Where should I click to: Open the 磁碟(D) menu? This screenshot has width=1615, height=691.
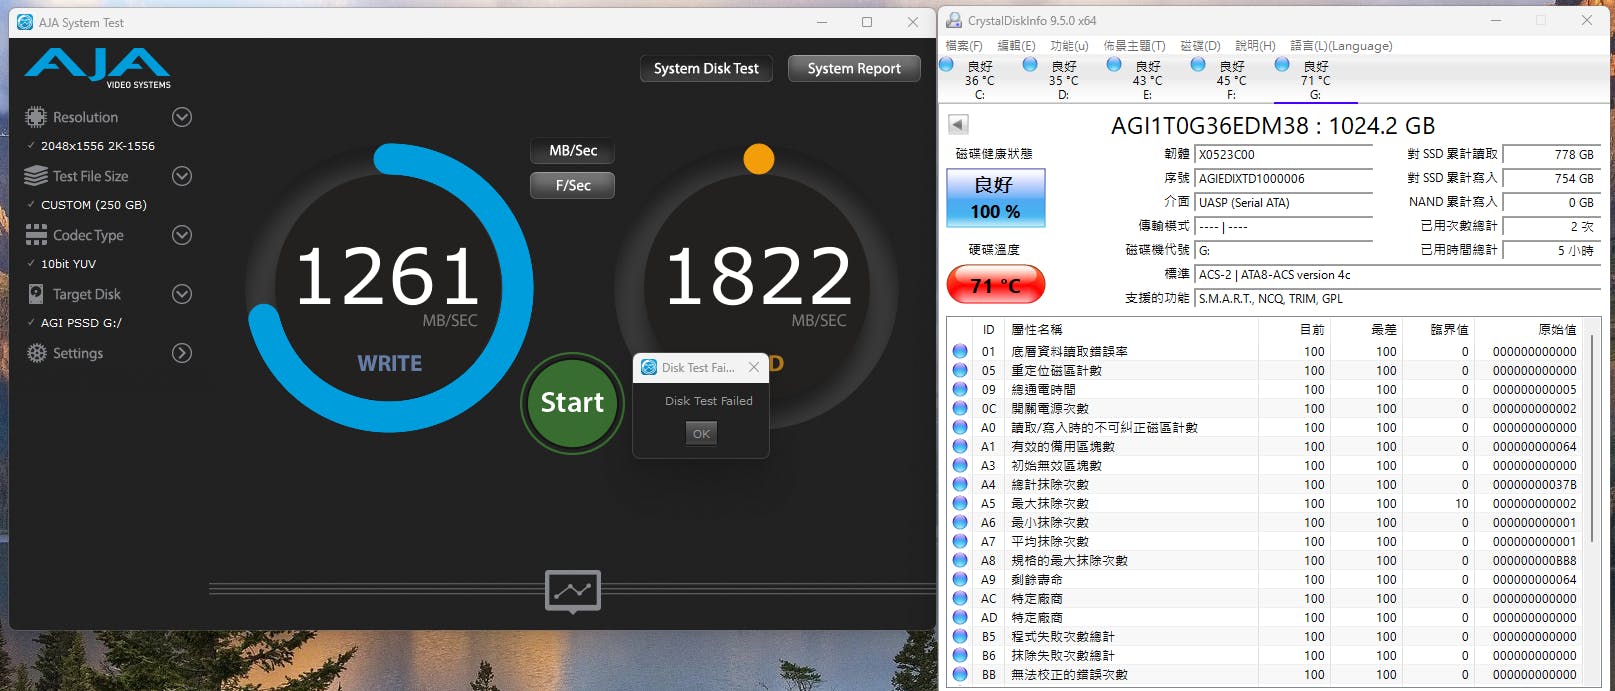(x=1200, y=45)
